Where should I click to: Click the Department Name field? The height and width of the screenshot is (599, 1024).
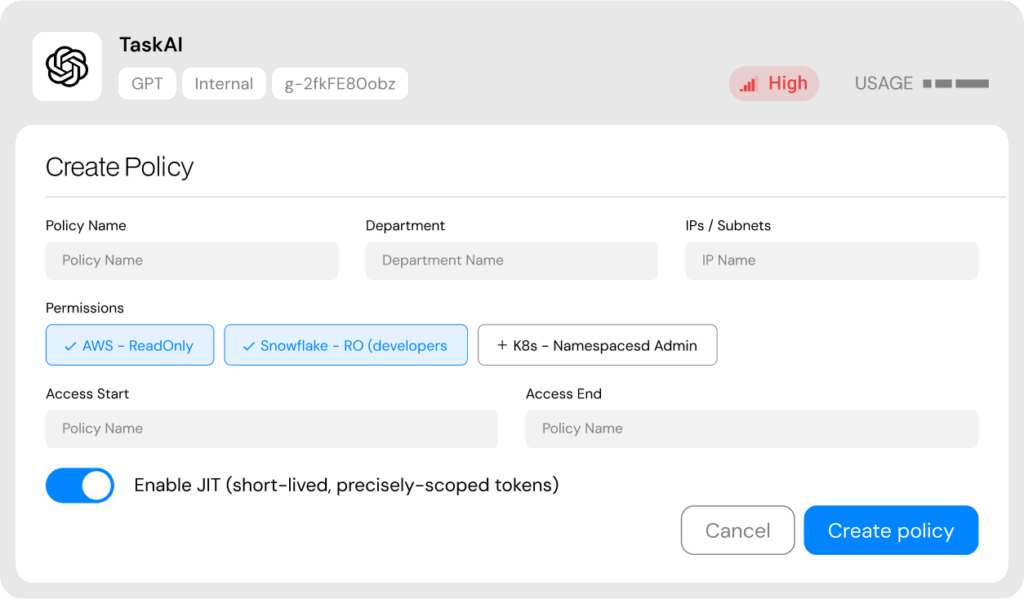511,261
